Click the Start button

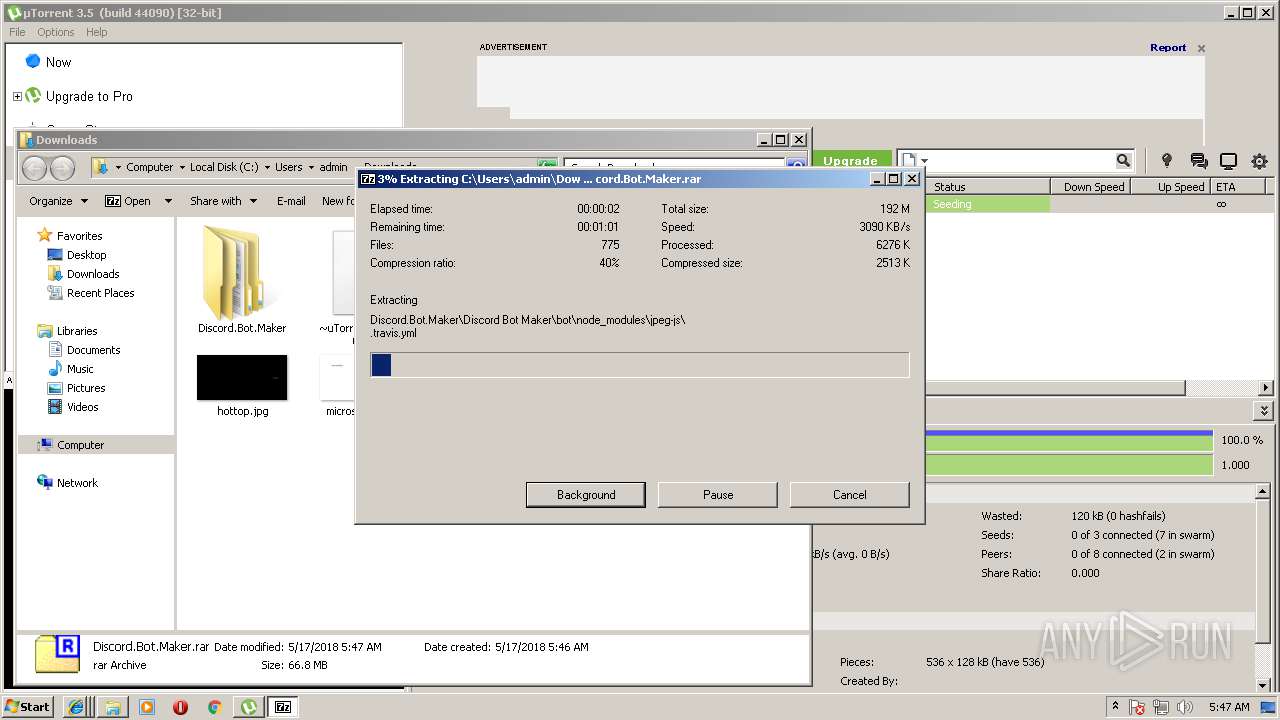pos(27,707)
